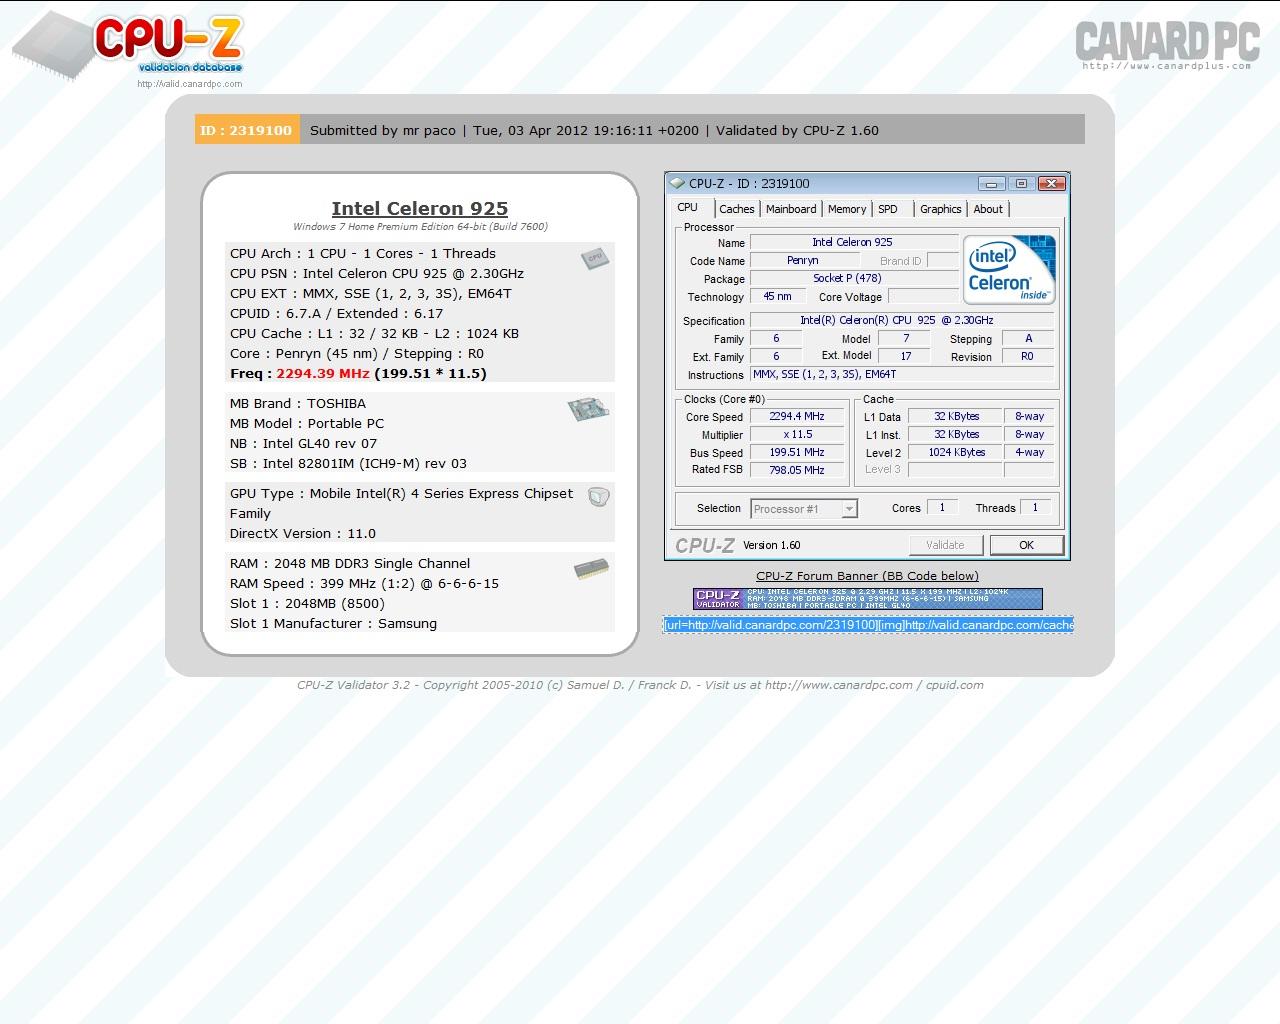The image size is (1280, 1024).
Task: Click the Intel Celeron inside logo
Action: click(x=1009, y=269)
